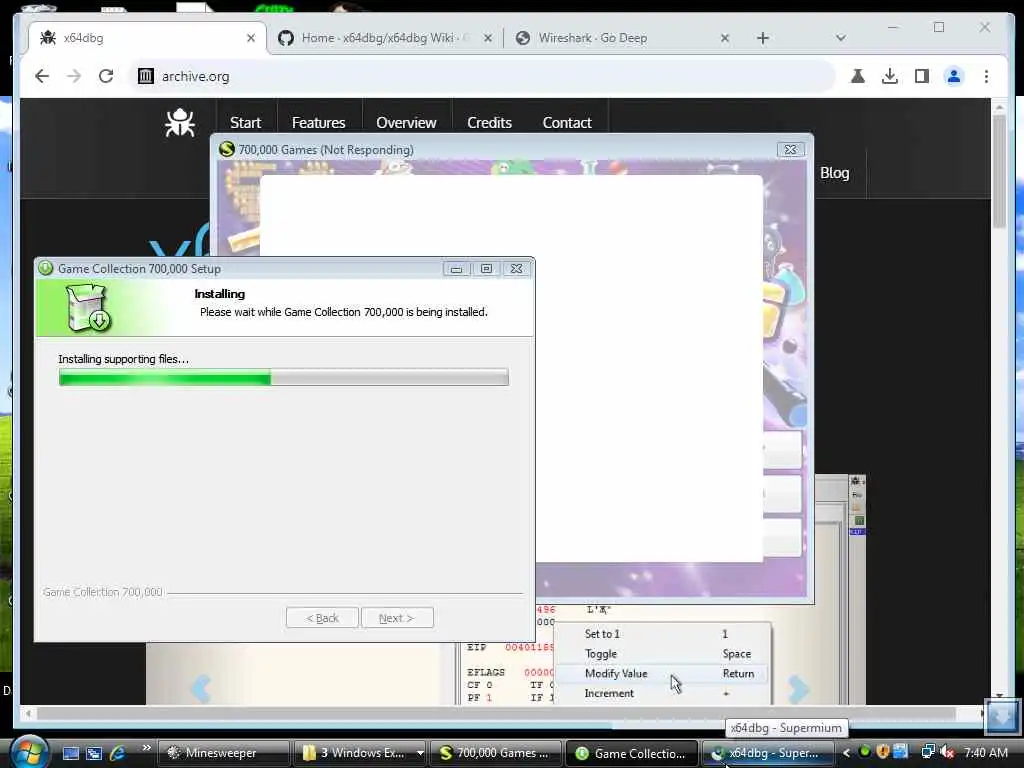
Task: Click the network tray icon
Action: click(x=928, y=752)
